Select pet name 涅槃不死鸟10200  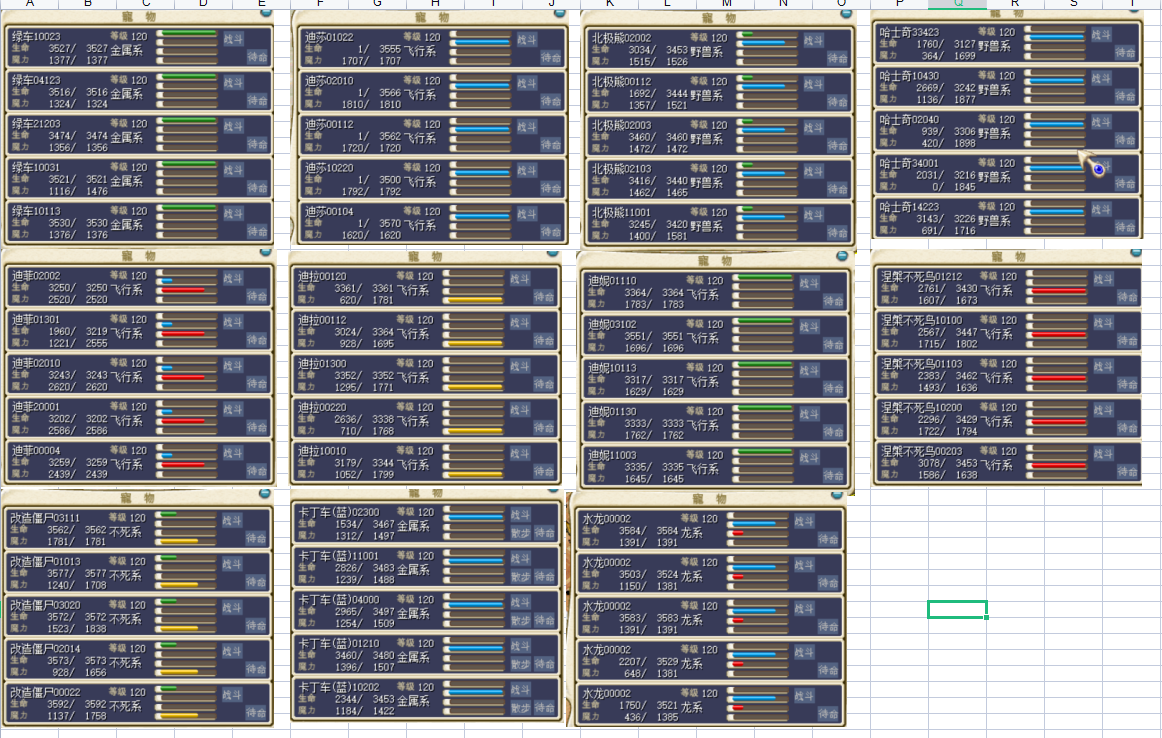tap(921, 408)
